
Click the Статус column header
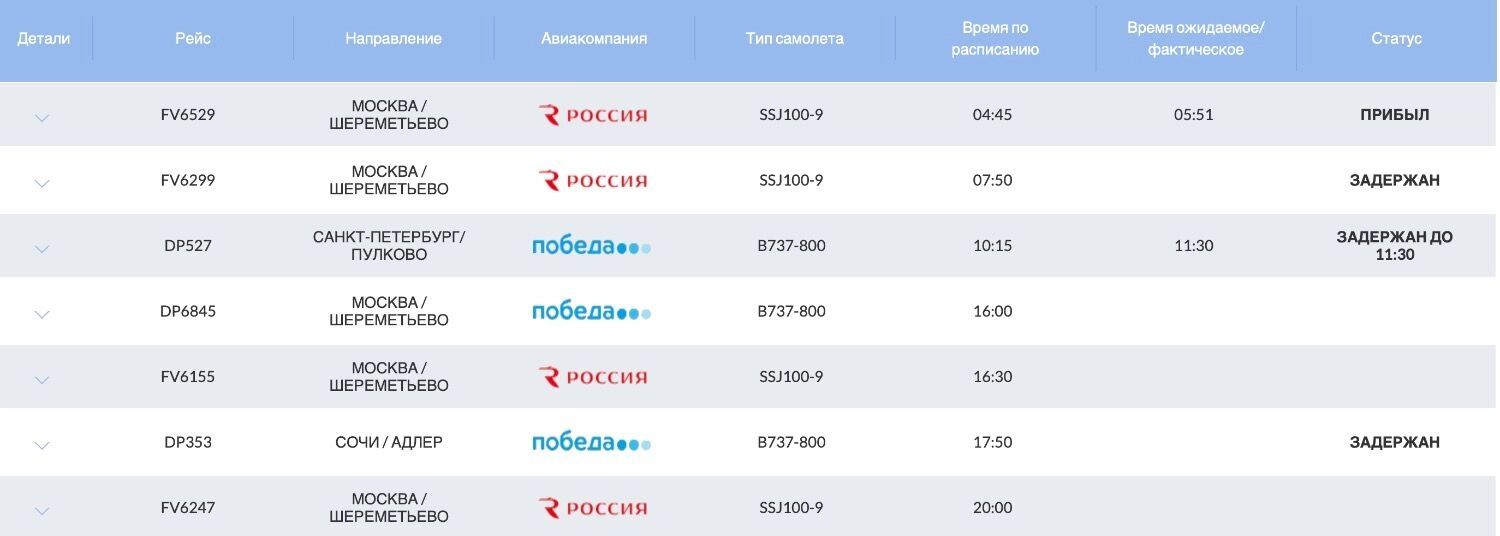[1396, 39]
